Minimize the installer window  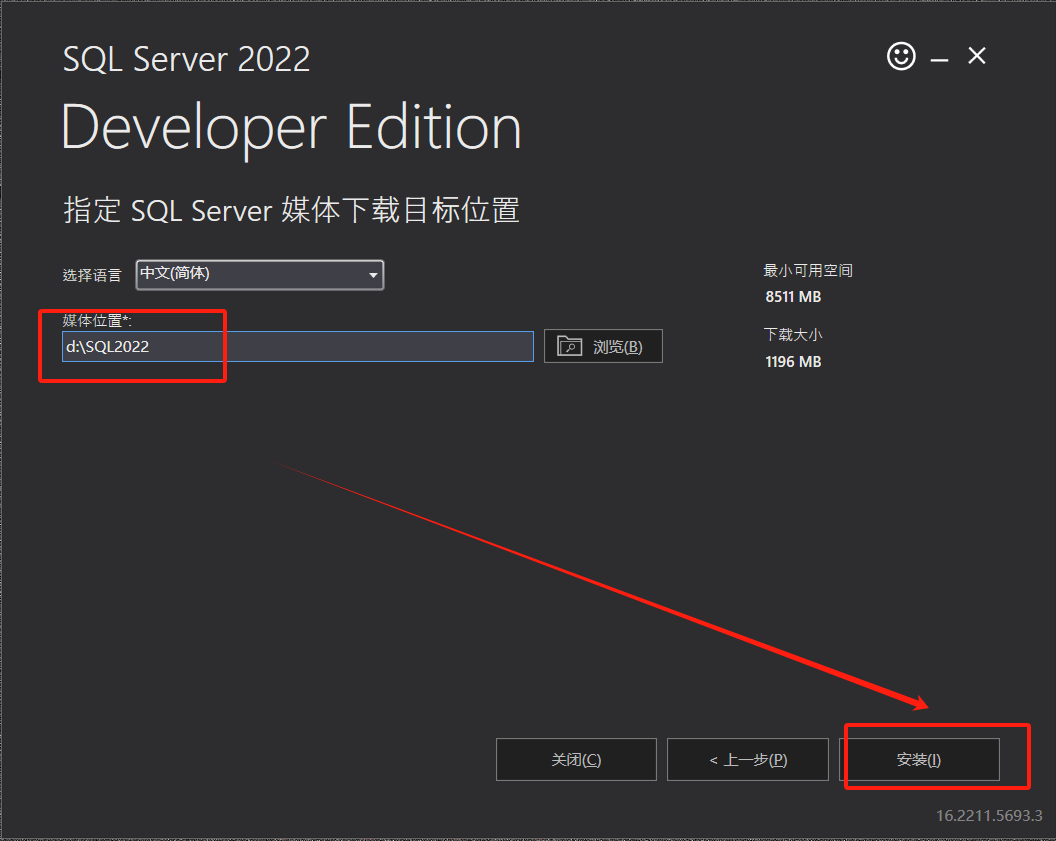coord(938,57)
